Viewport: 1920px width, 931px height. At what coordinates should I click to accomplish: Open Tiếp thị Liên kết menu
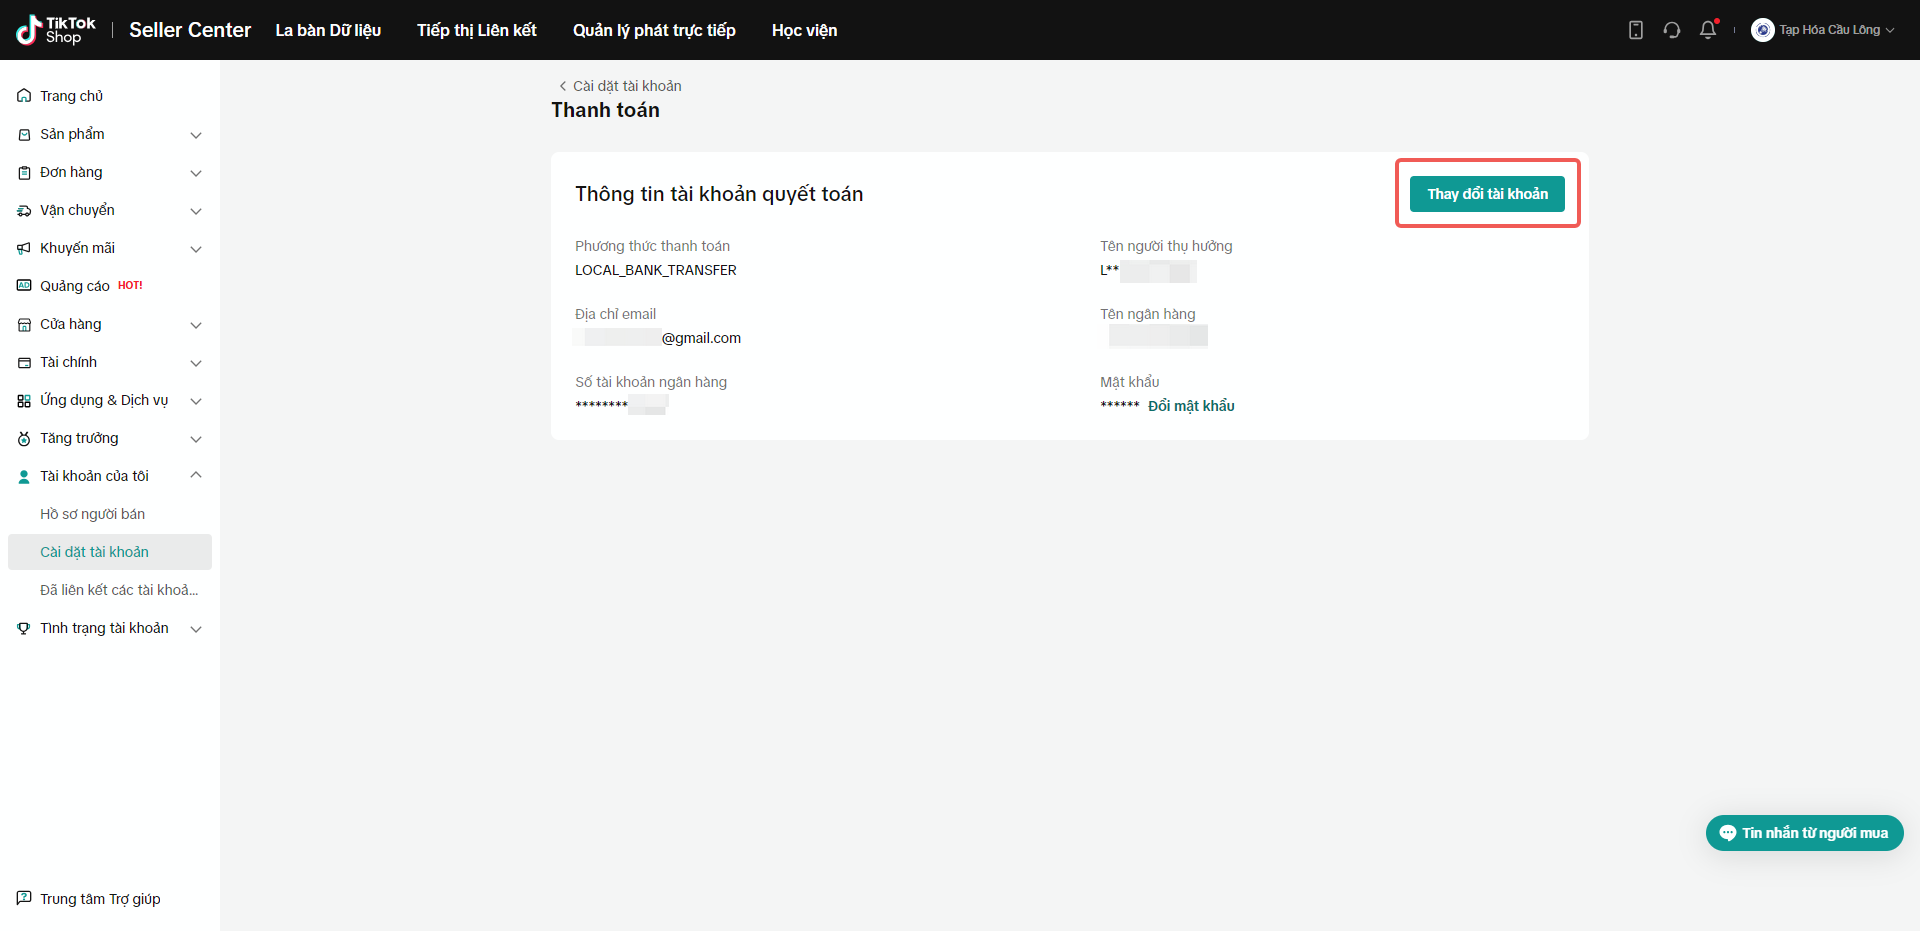point(476,30)
